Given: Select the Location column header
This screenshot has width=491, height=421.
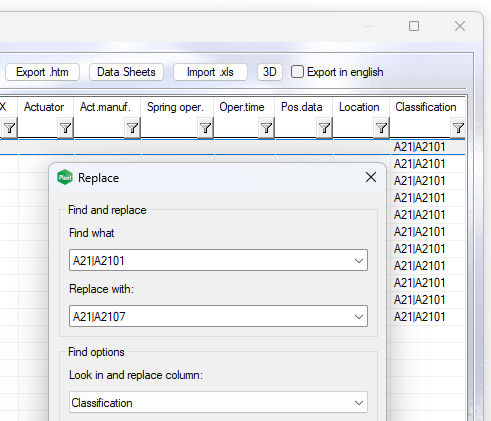Looking at the screenshot, I should click(x=359, y=107).
